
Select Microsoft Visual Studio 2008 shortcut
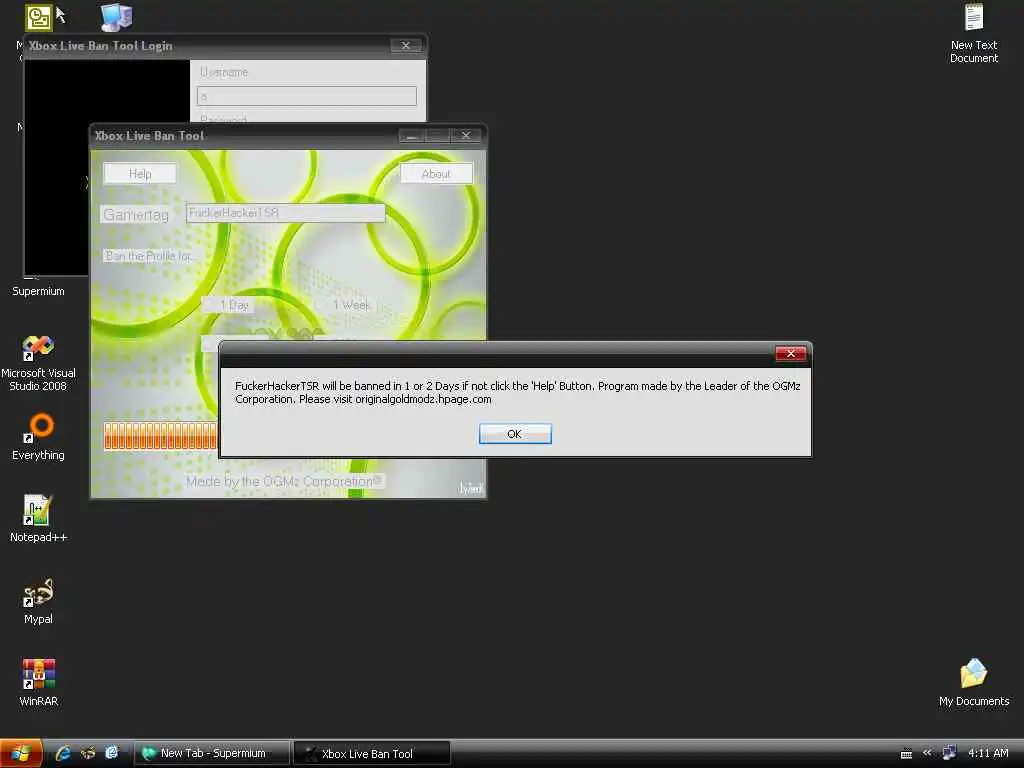(38, 363)
